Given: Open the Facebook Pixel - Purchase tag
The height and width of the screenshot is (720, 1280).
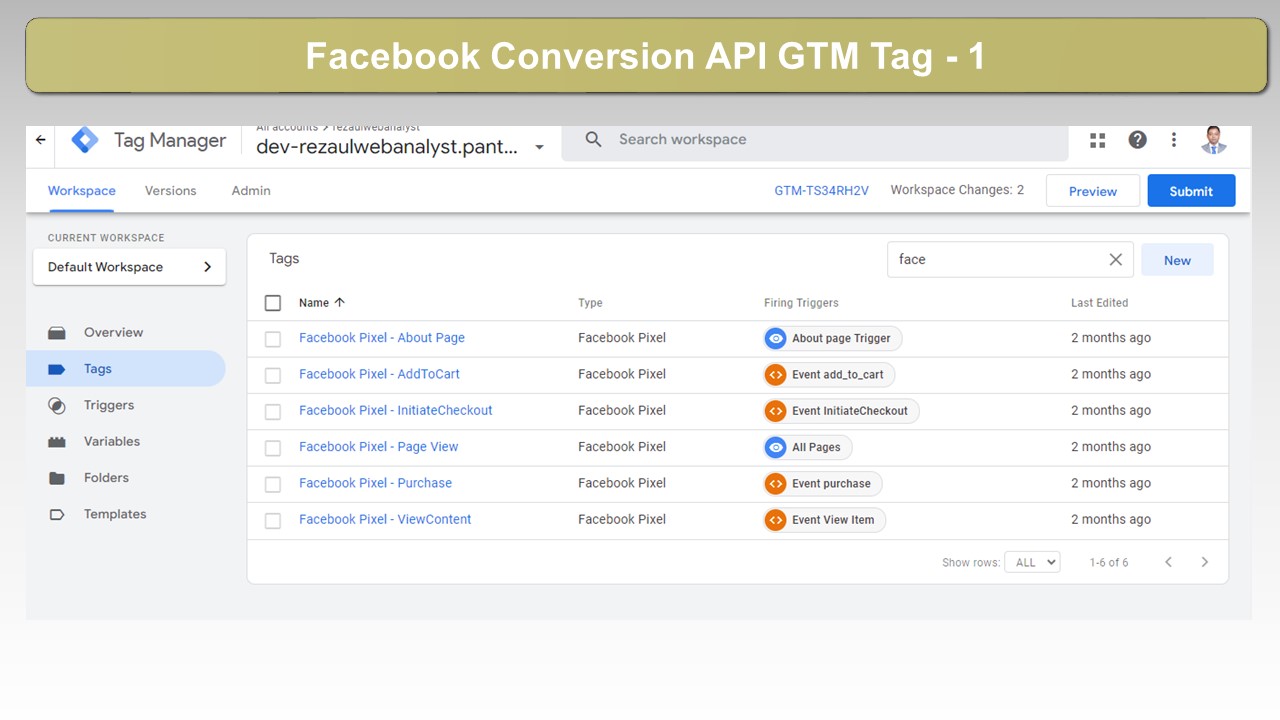Looking at the screenshot, I should (x=375, y=483).
